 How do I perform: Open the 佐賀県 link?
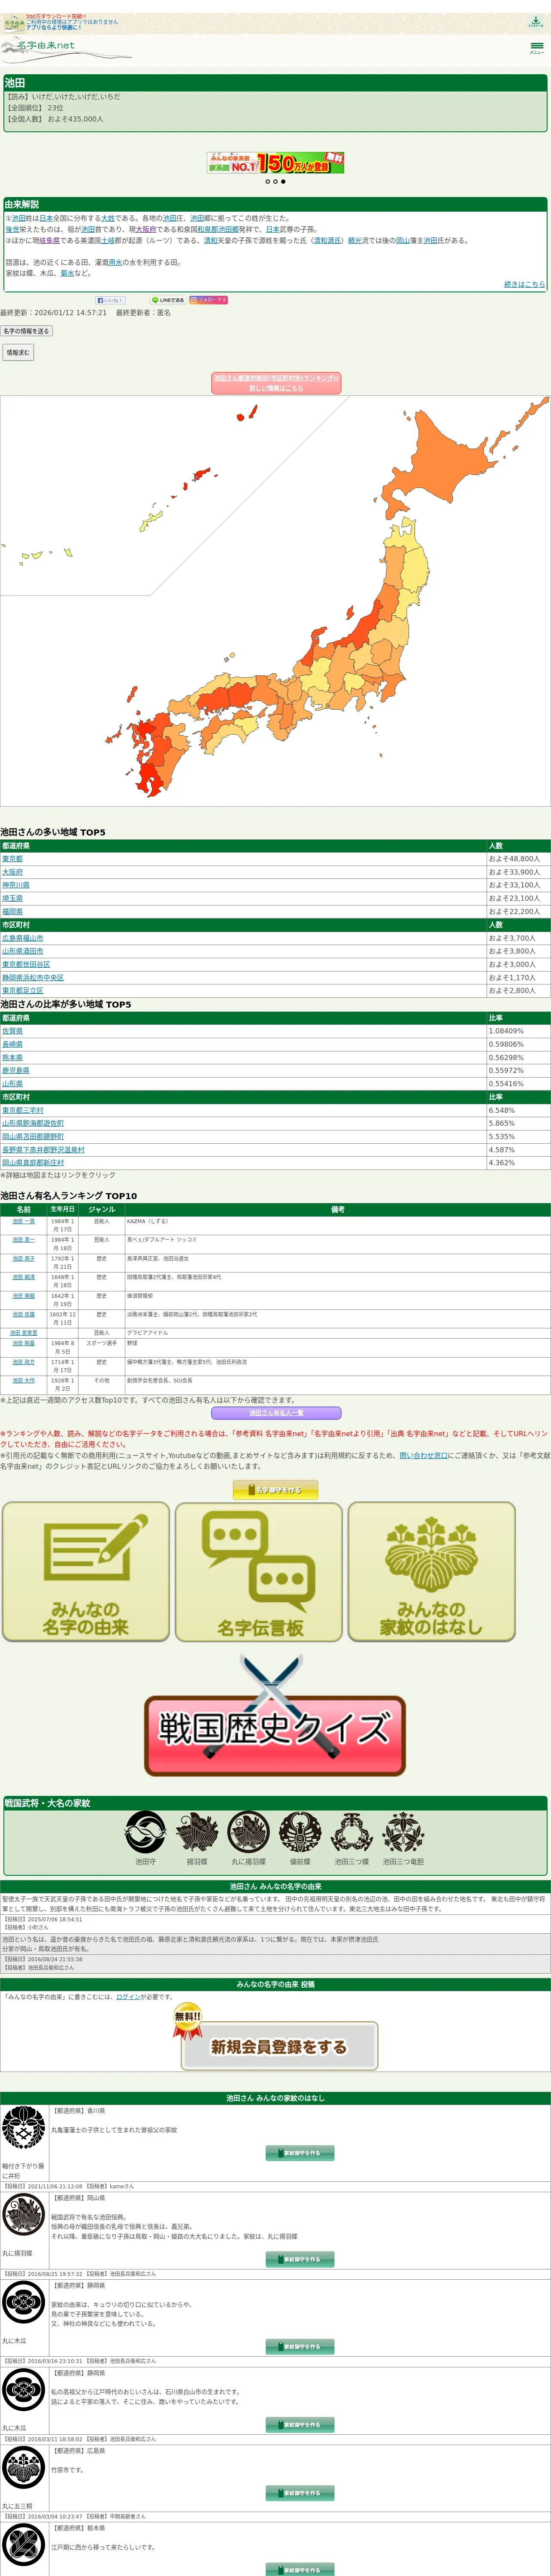point(12,1031)
